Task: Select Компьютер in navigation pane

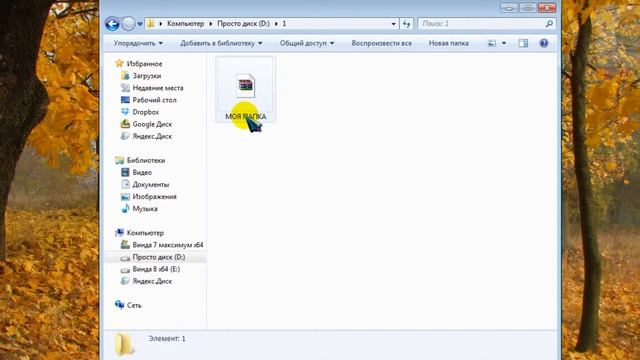Action: coord(145,233)
